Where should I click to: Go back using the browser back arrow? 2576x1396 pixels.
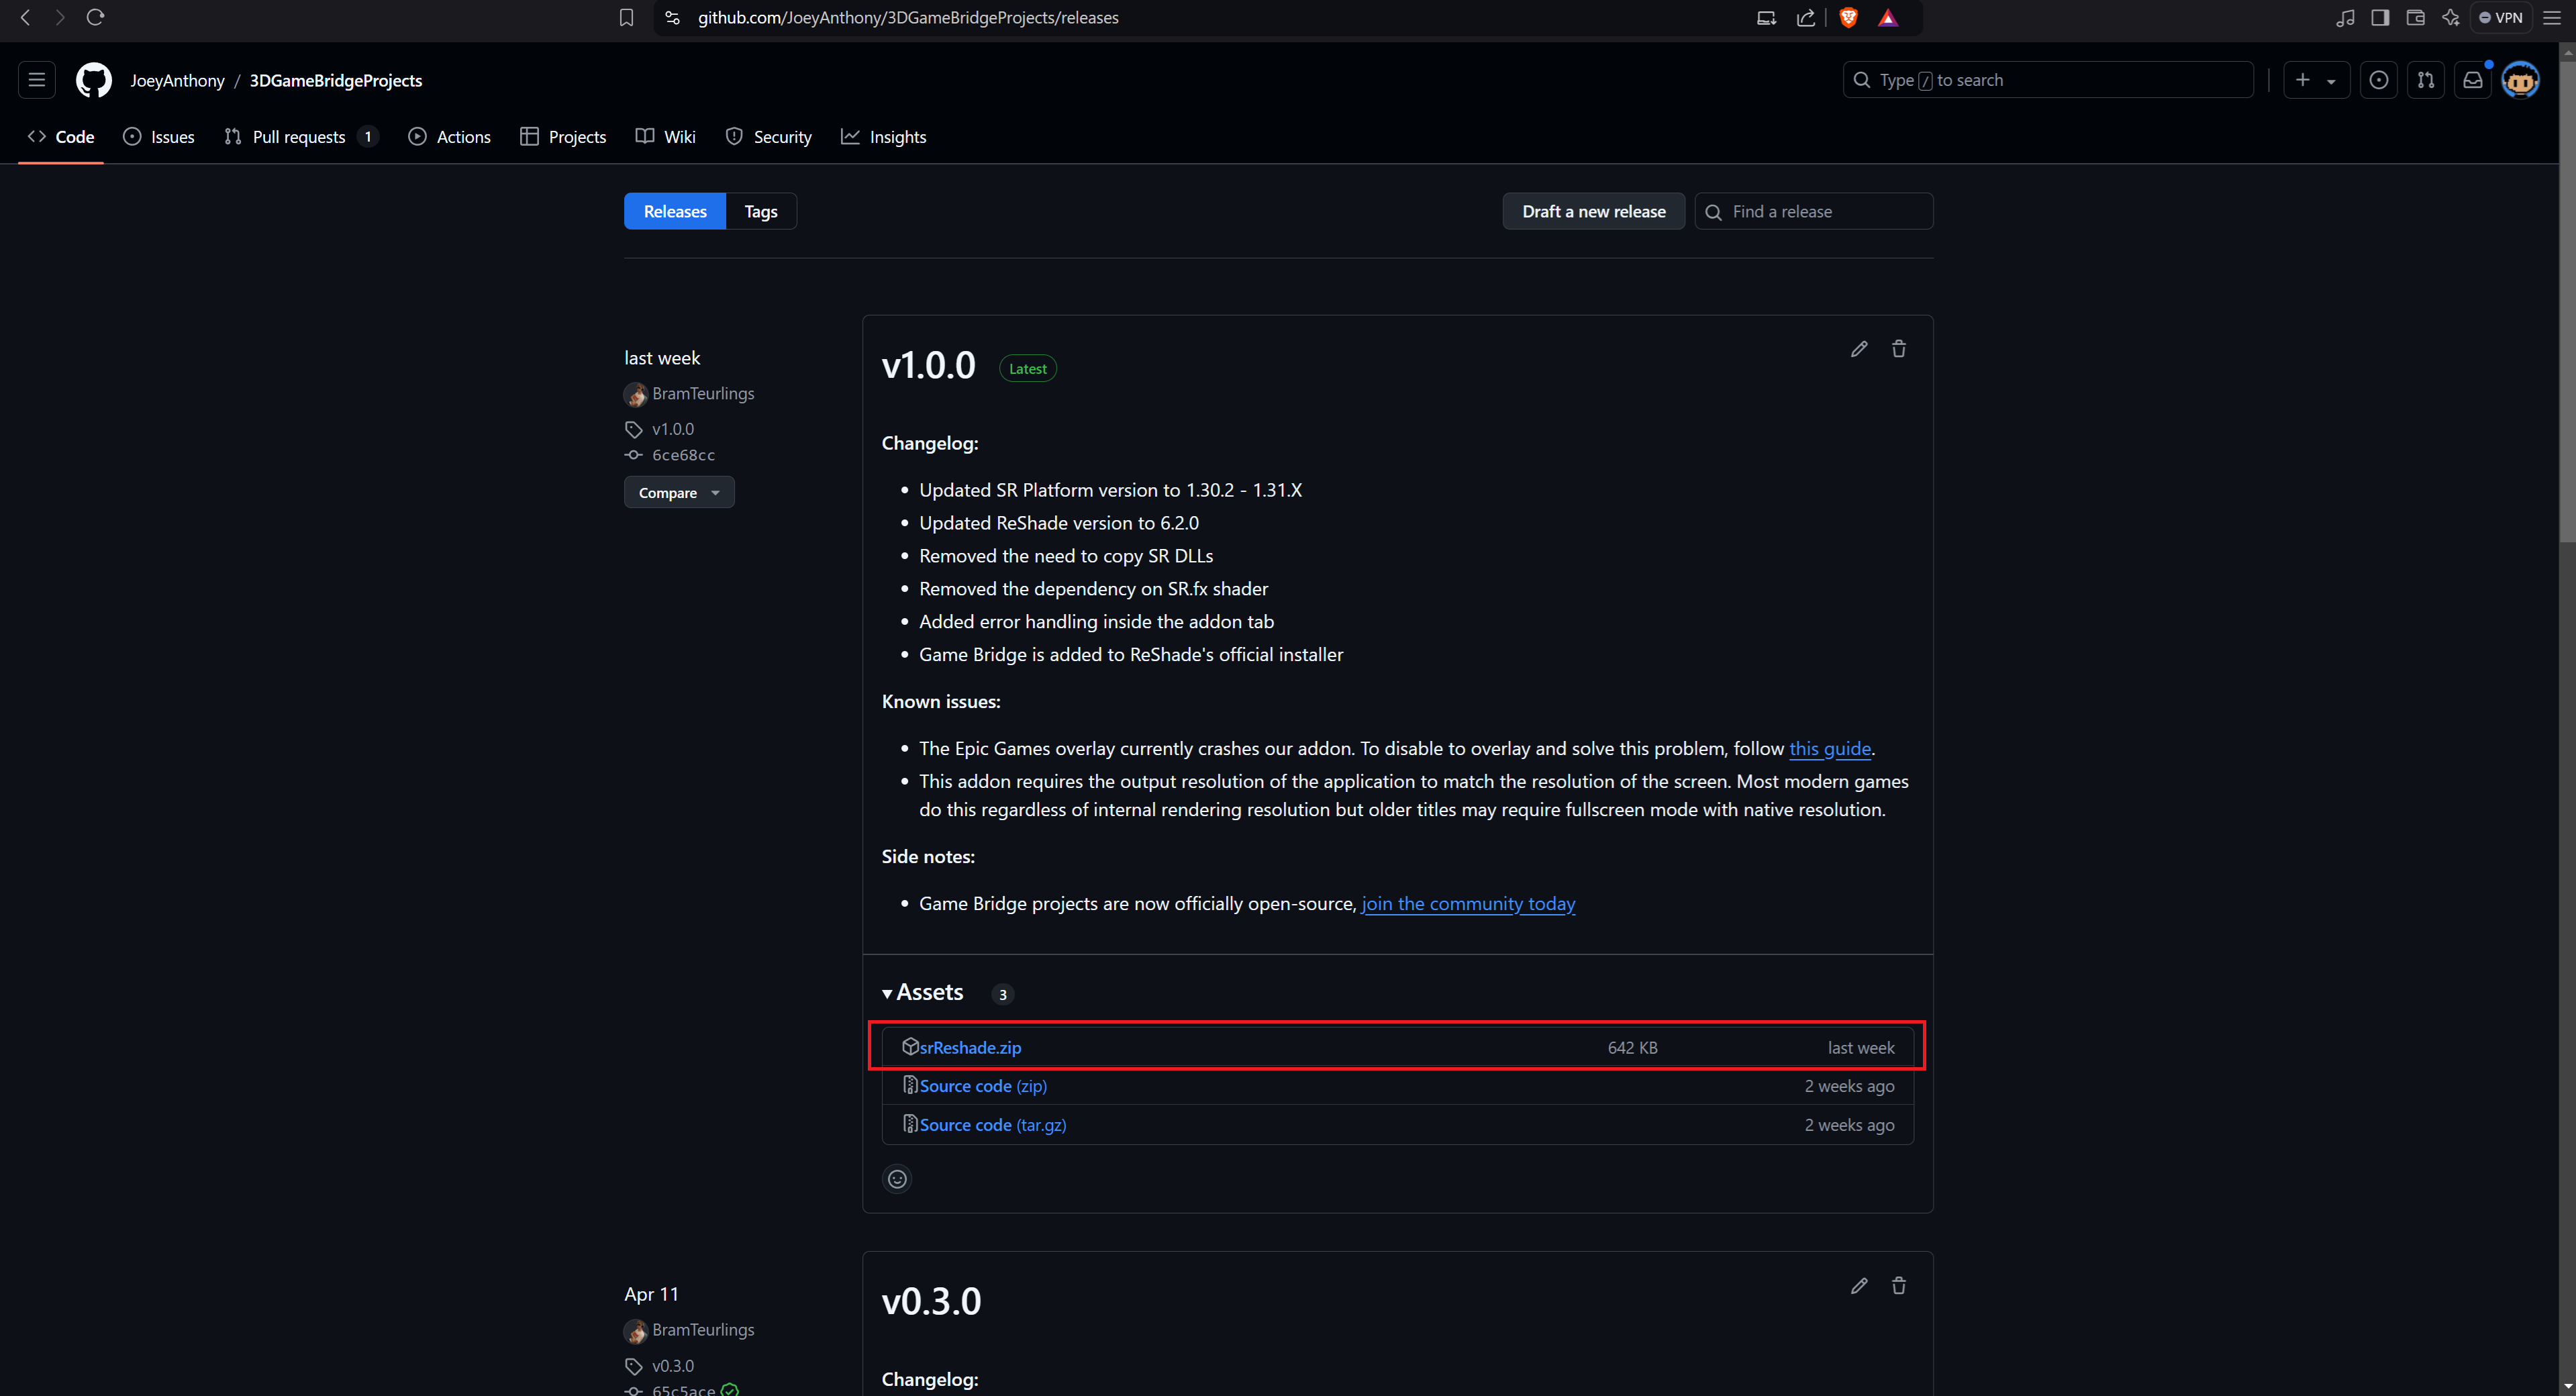(x=26, y=17)
